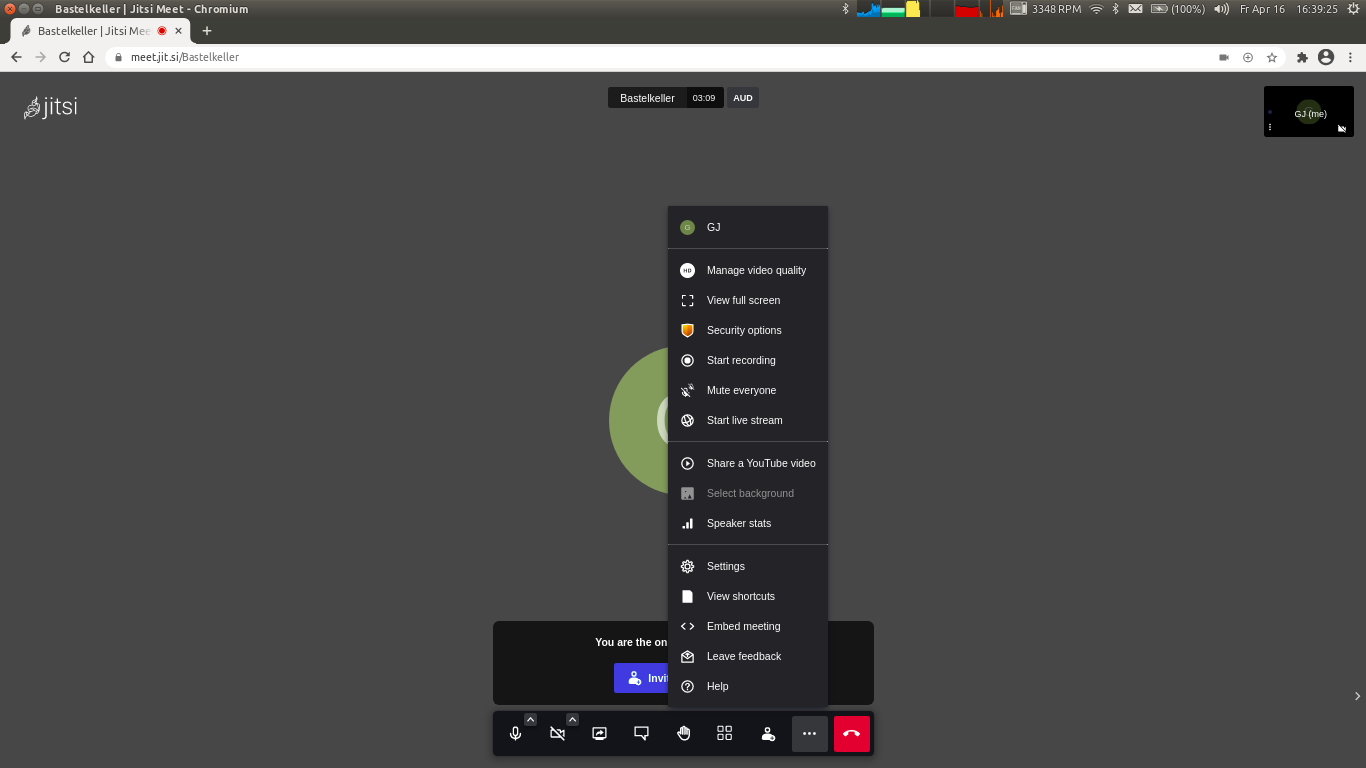This screenshot has height=768, width=1366.
Task: Open View shortcuts
Action: (x=740, y=596)
